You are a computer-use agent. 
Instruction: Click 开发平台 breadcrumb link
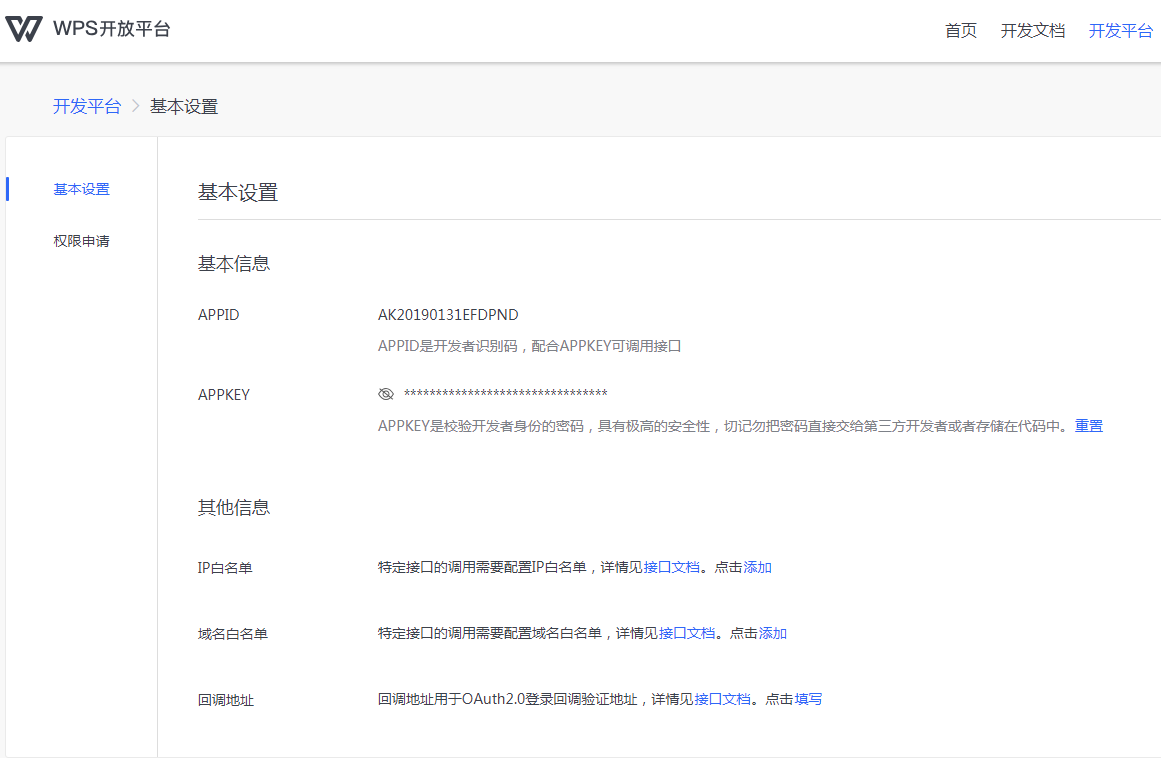point(86,106)
